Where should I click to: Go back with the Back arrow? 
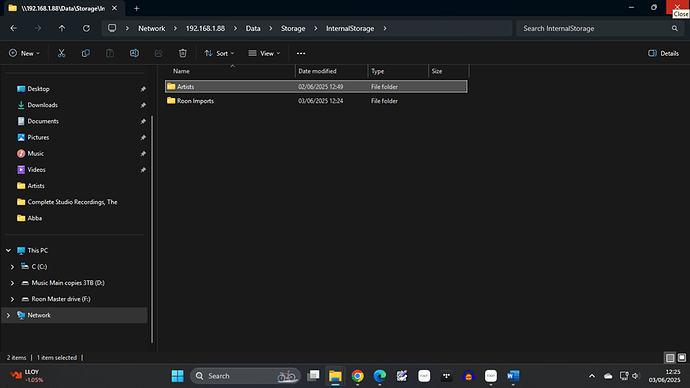pyautogui.click(x=14, y=28)
